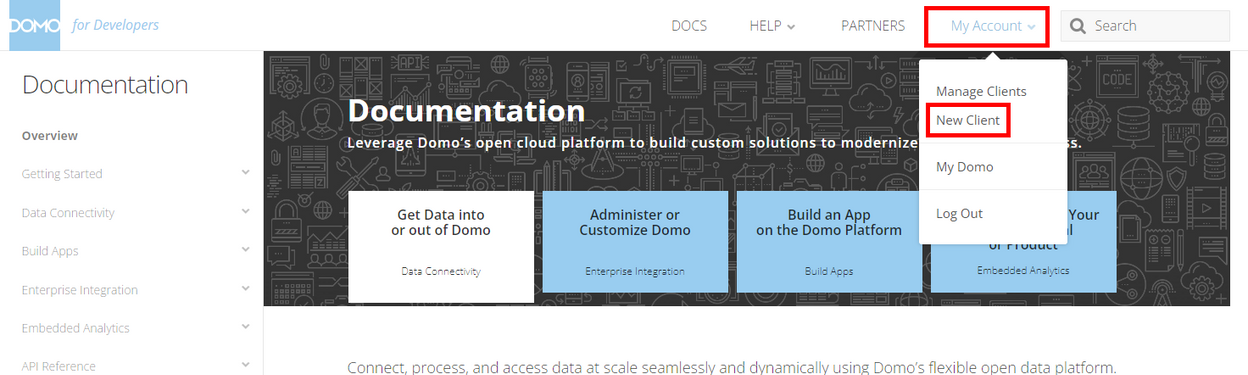The image size is (1248, 375).
Task: Open Build an App on Domo Platform card
Action: 829,242
